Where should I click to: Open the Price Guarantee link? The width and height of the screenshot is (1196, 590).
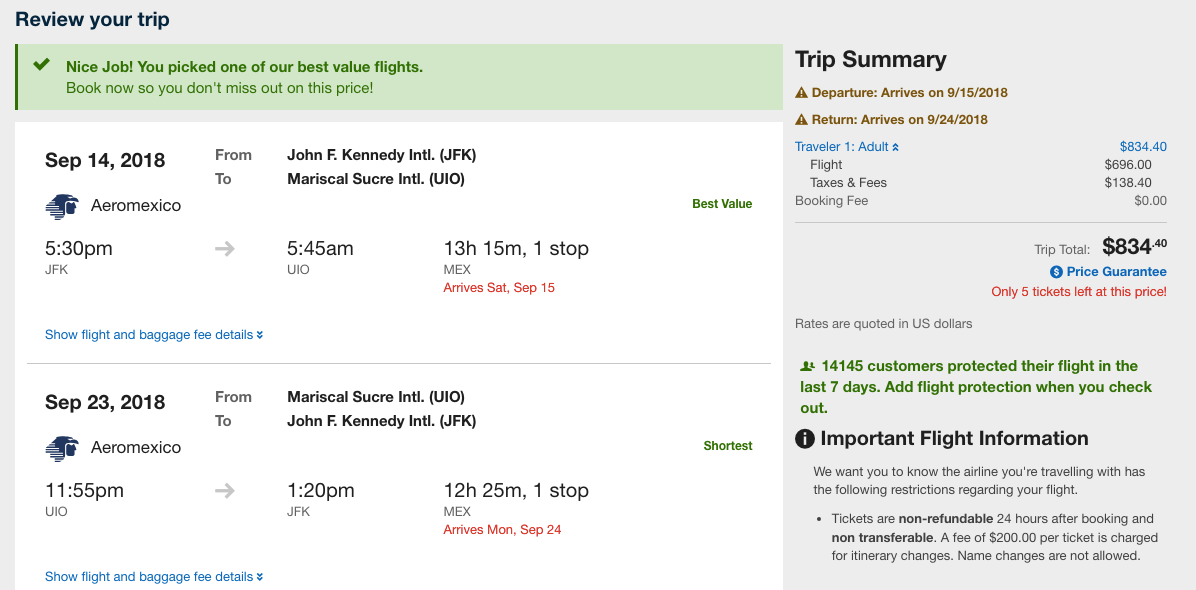(1116, 272)
